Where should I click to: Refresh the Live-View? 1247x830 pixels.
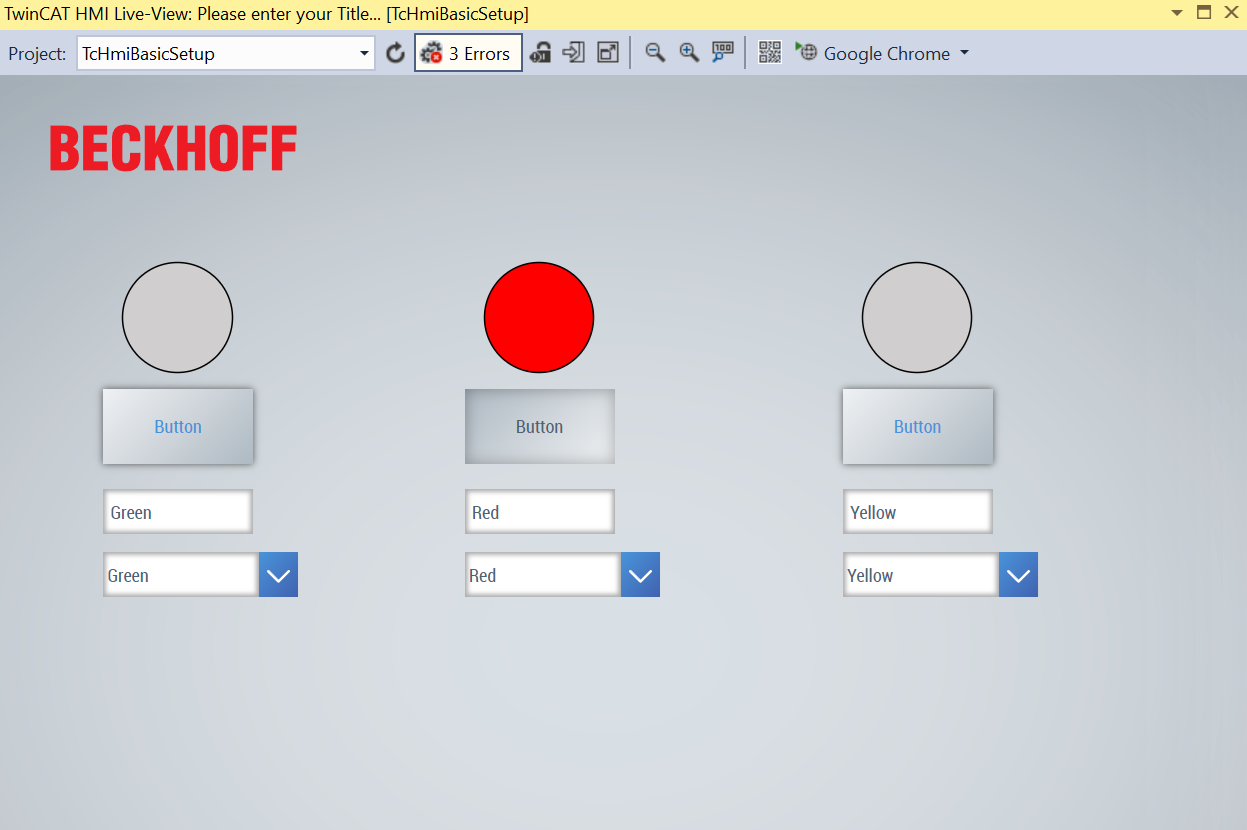[395, 54]
